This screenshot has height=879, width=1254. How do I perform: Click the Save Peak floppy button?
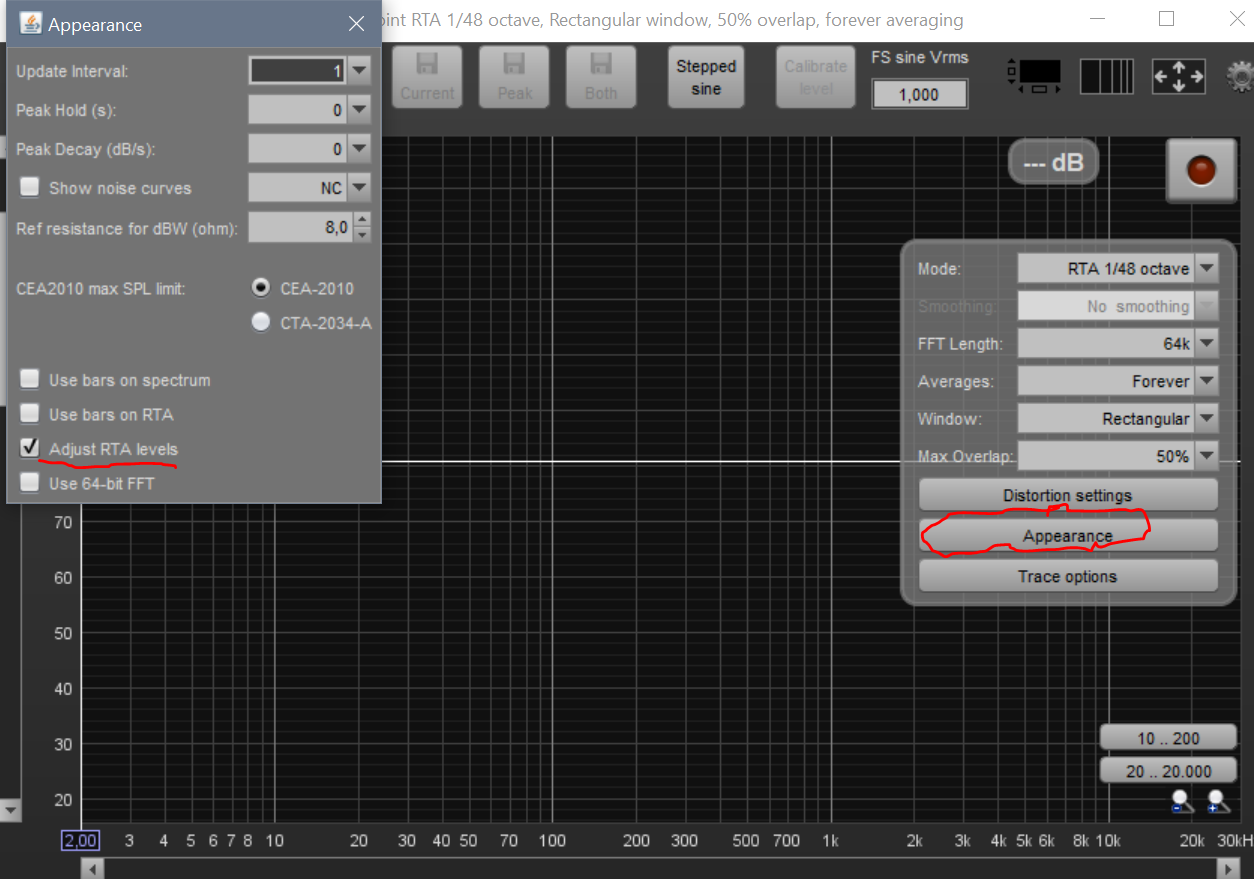point(514,77)
